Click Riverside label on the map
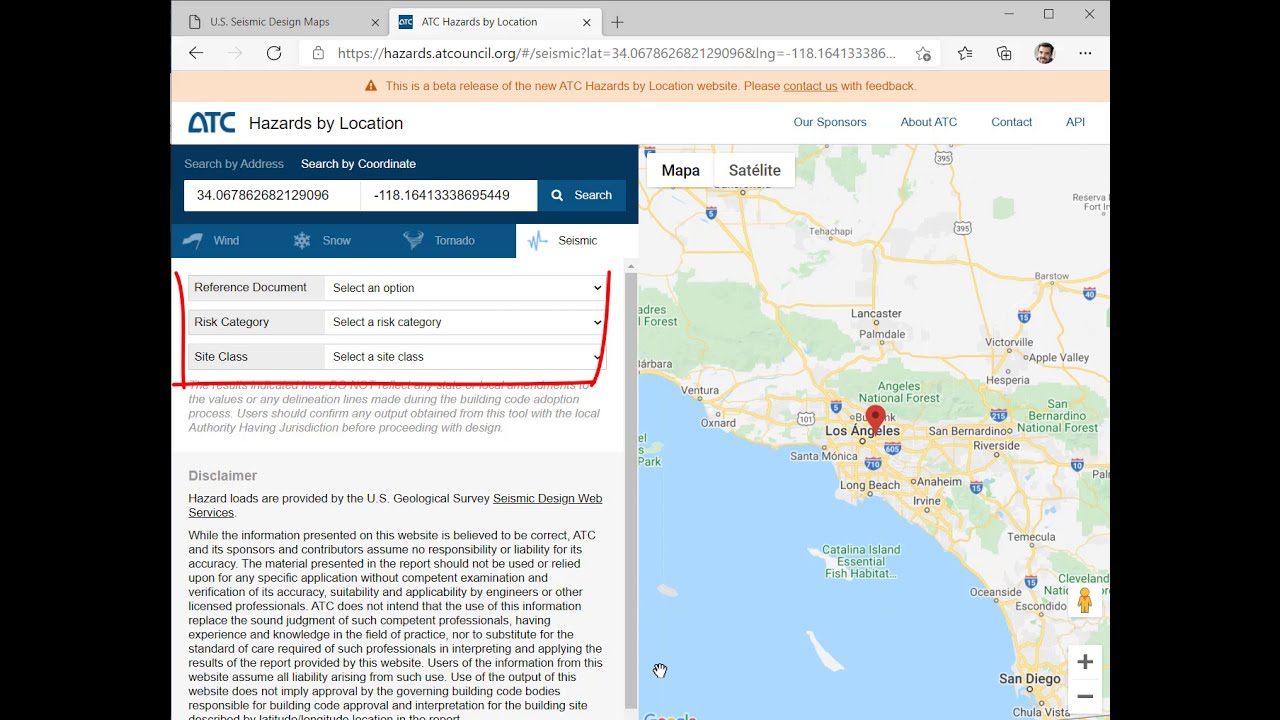The image size is (1280, 720). tap(996, 446)
